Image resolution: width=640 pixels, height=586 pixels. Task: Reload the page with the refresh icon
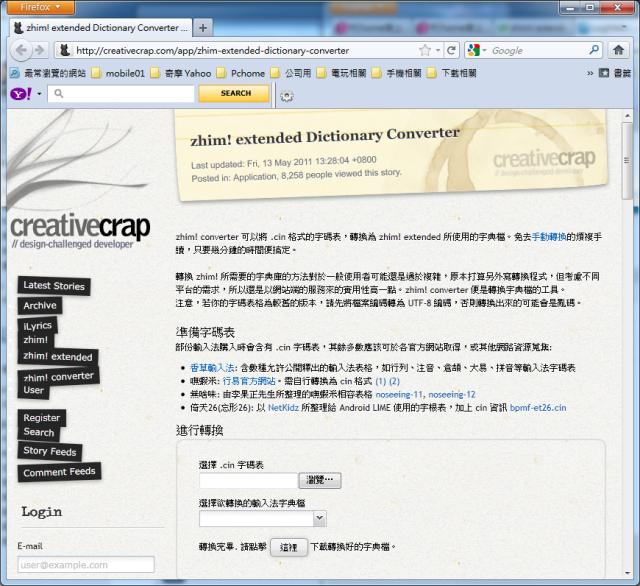[451, 51]
